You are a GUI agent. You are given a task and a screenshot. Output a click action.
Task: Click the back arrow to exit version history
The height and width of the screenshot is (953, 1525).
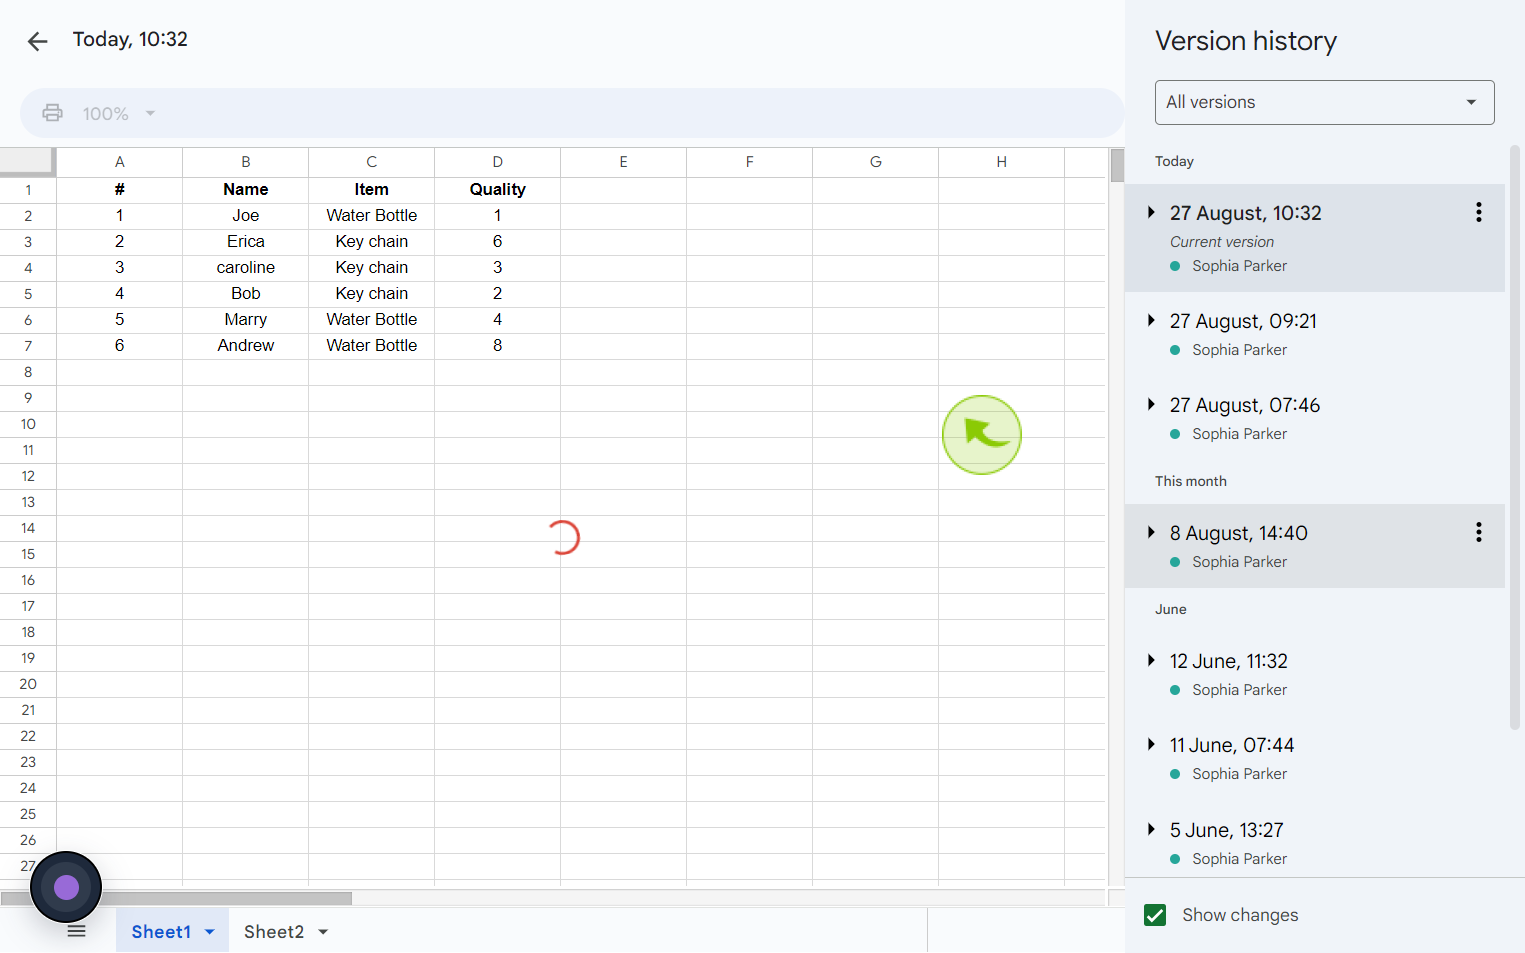[x=37, y=41]
